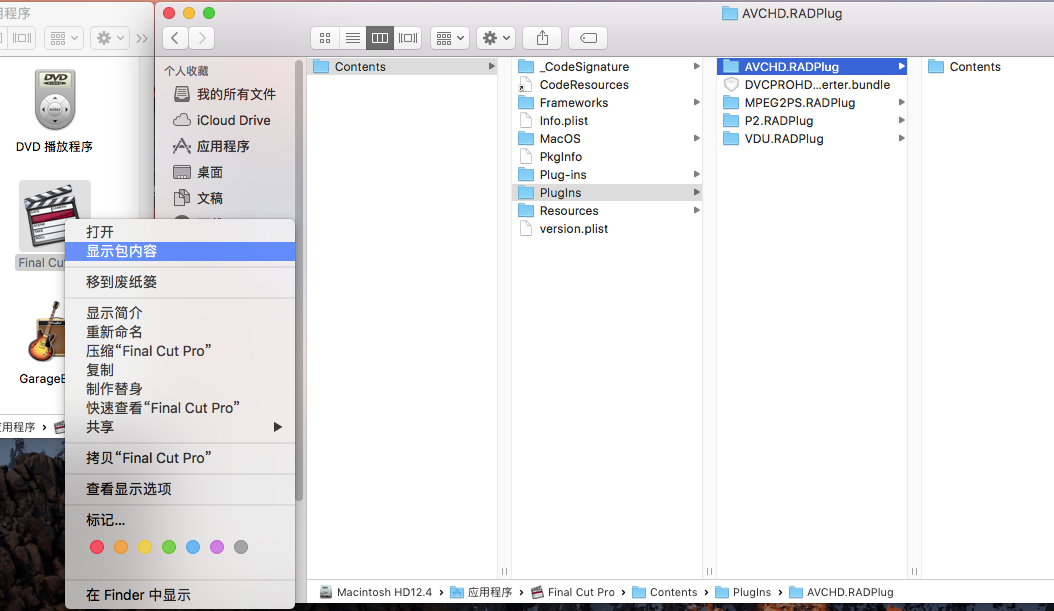Apply the gray tag color
The width and height of the screenshot is (1054, 611).
pyautogui.click(x=241, y=547)
